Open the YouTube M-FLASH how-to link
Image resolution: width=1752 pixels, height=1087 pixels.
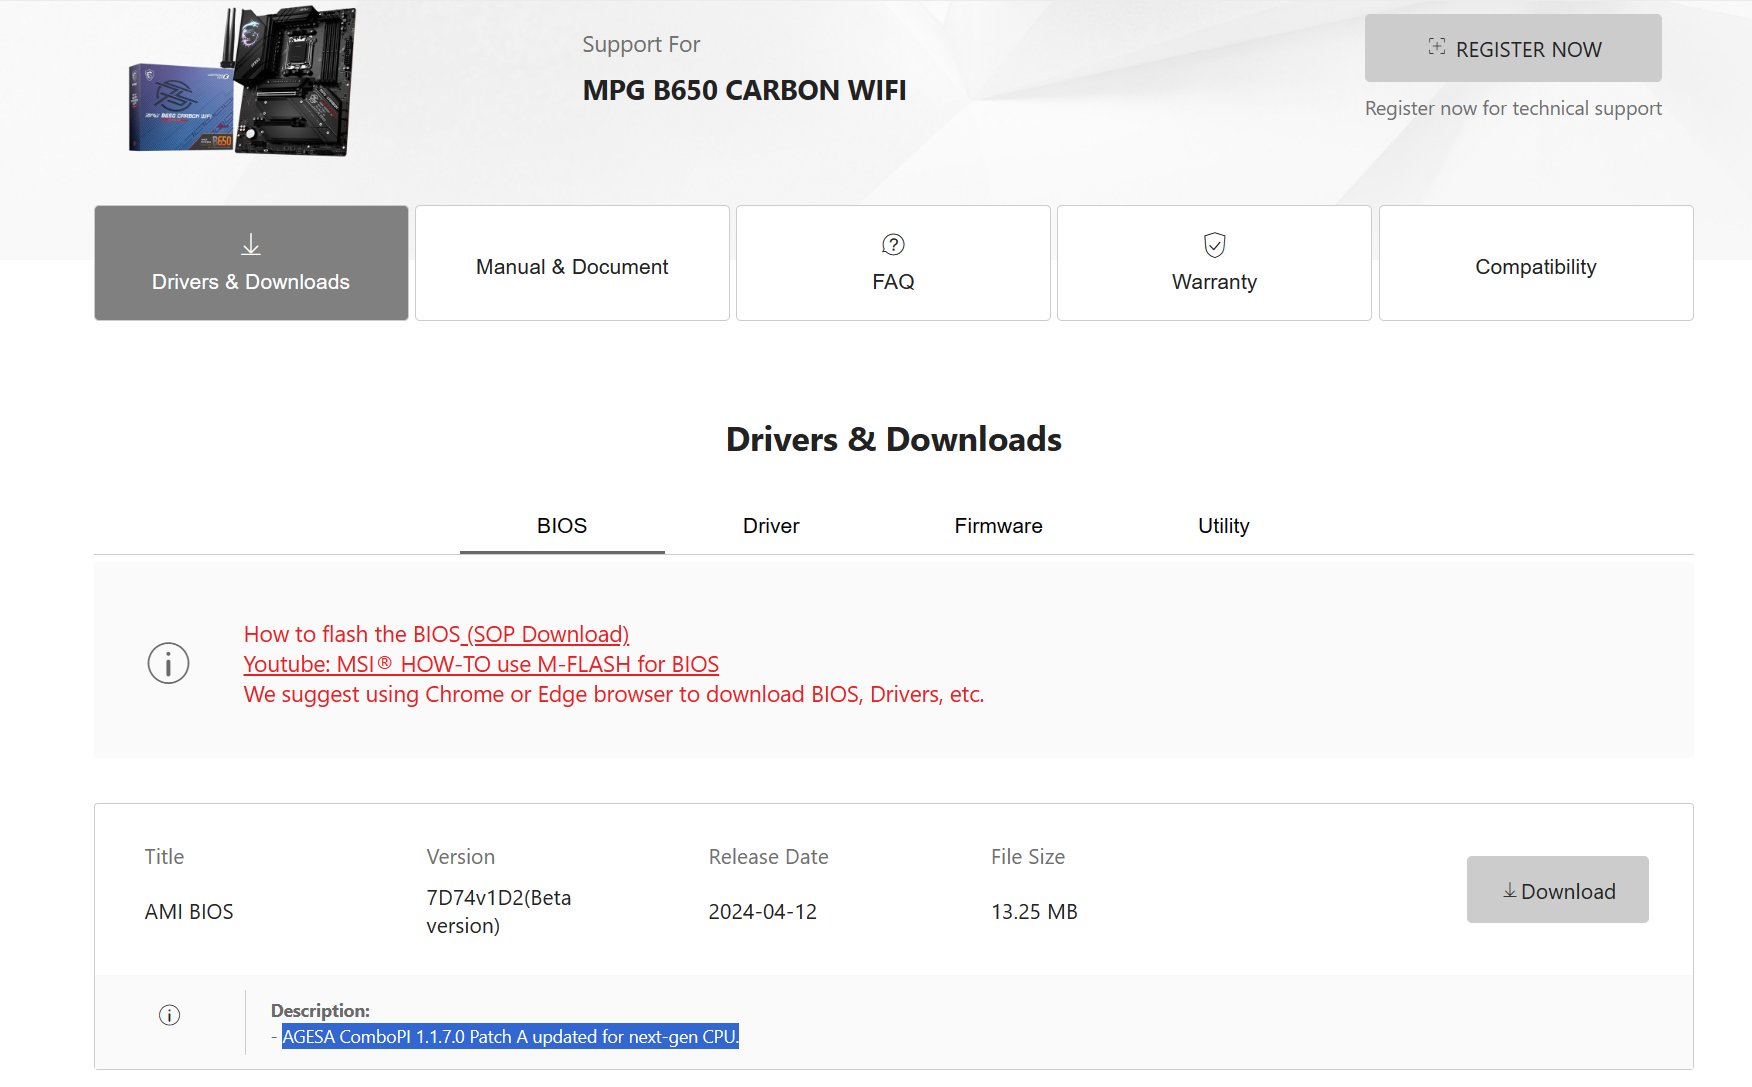481,664
